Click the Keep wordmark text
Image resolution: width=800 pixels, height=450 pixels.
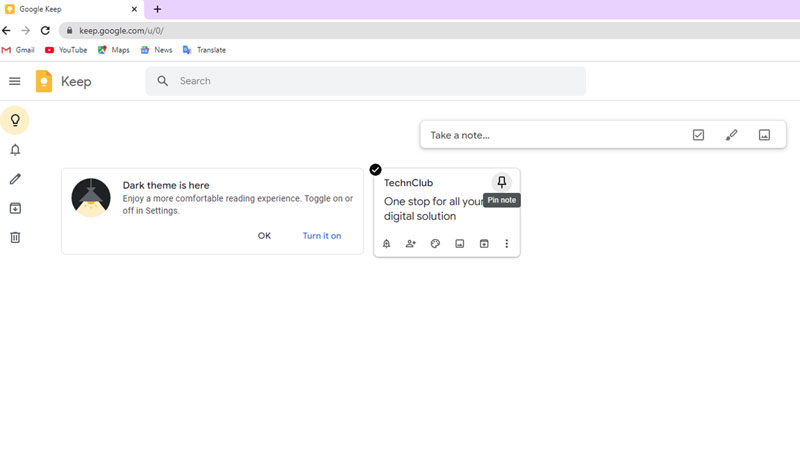tap(76, 82)
